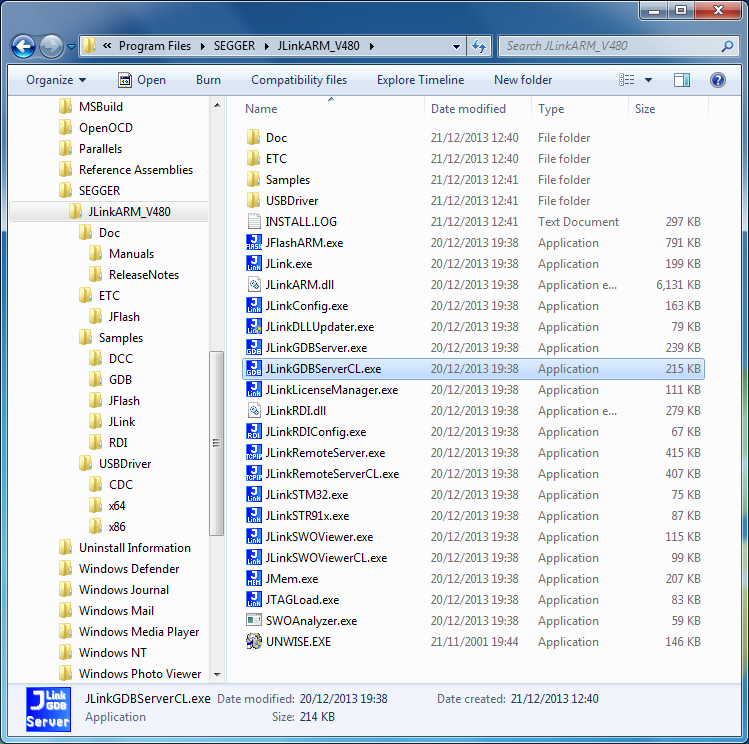Select the UNWISE.EXE uninstaller icon

pos(254,641)
